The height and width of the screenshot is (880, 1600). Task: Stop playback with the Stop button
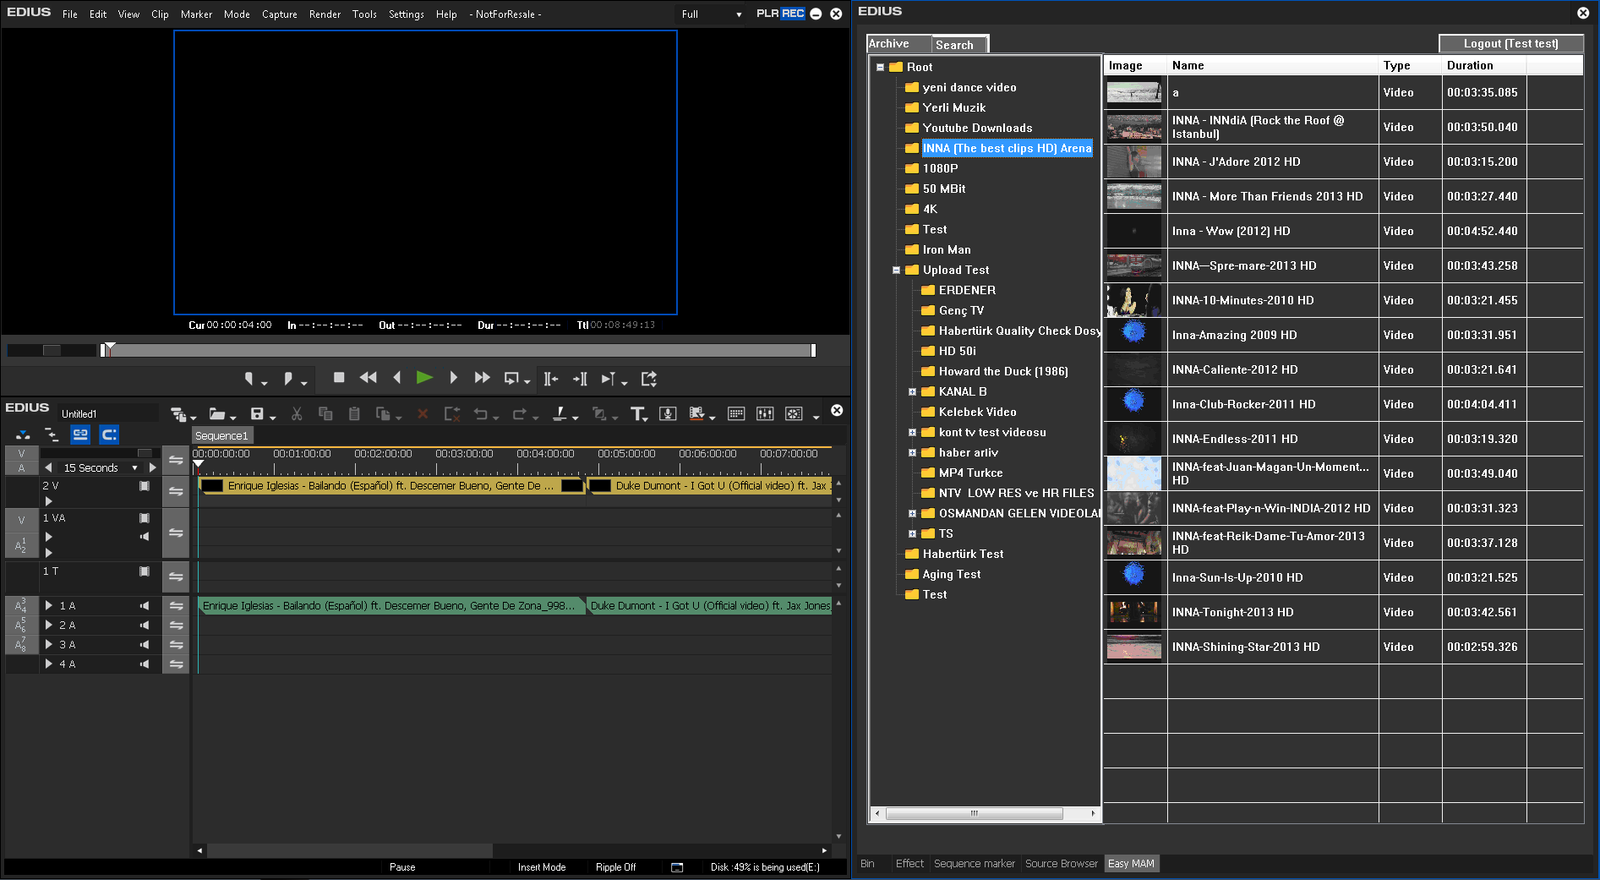click(339, 378)
